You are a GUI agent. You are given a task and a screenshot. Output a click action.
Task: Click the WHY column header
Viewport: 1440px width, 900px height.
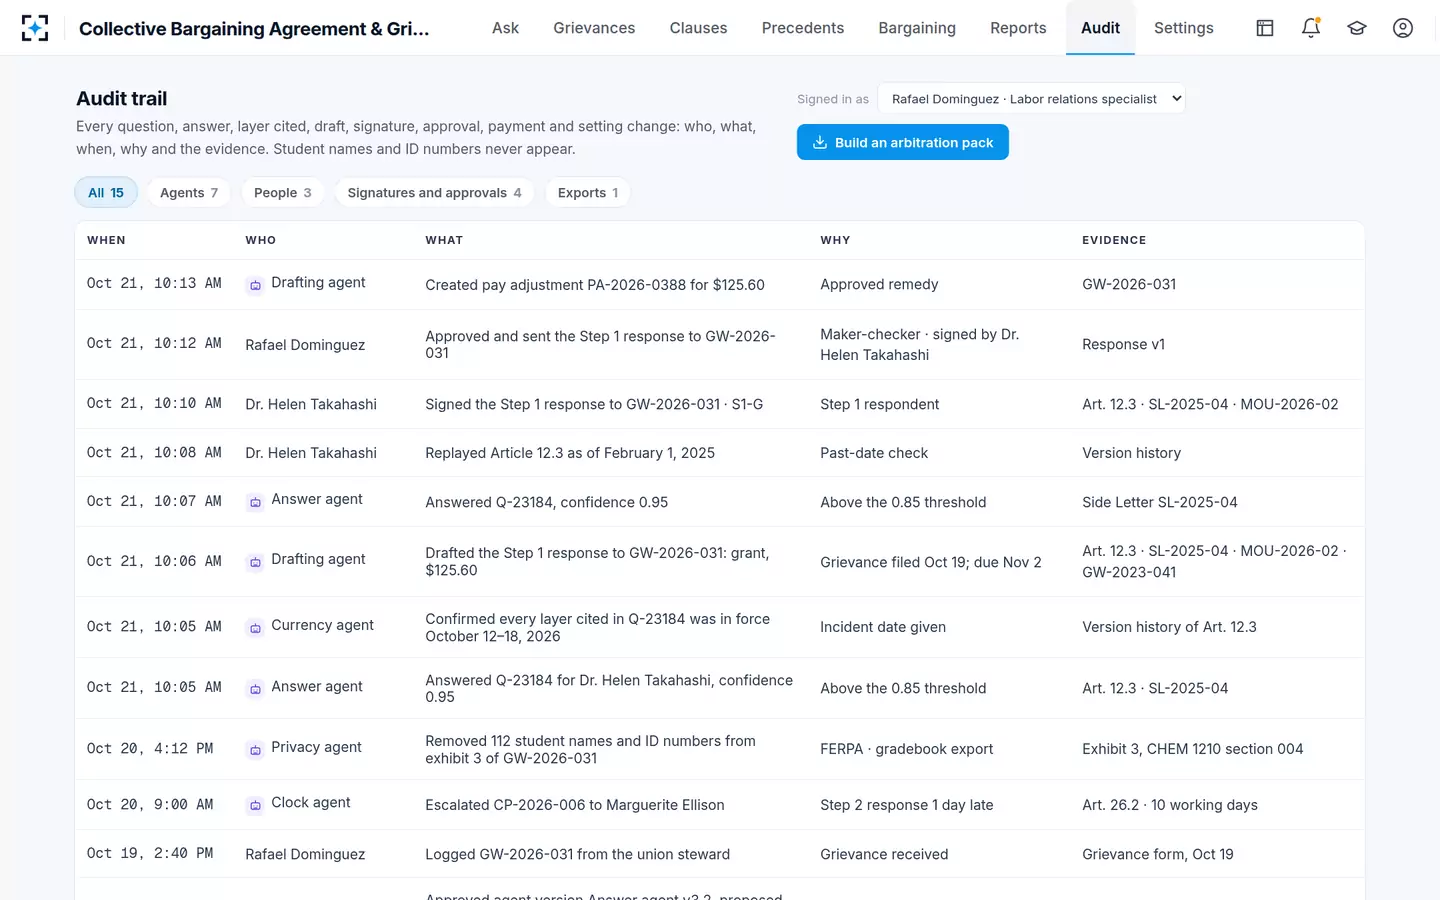835,240
